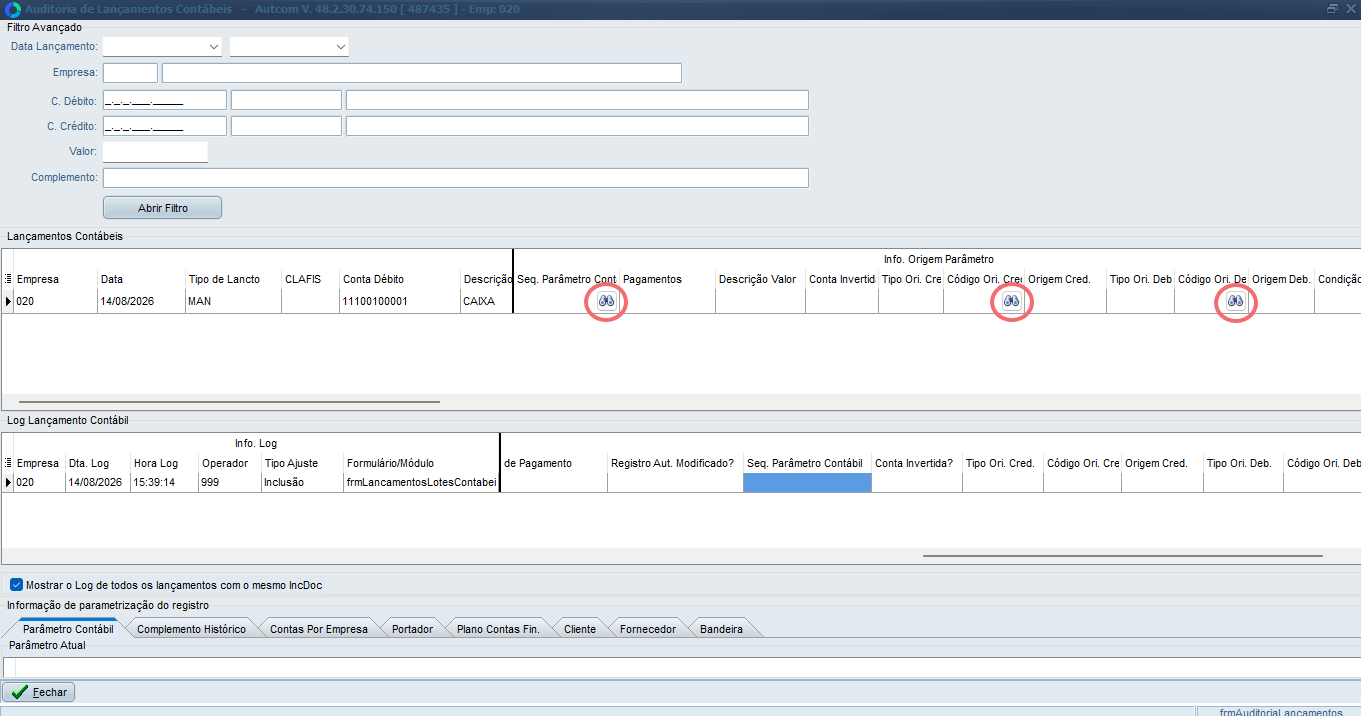Open Contas Por Empresa tab

(x=319, y=629)
